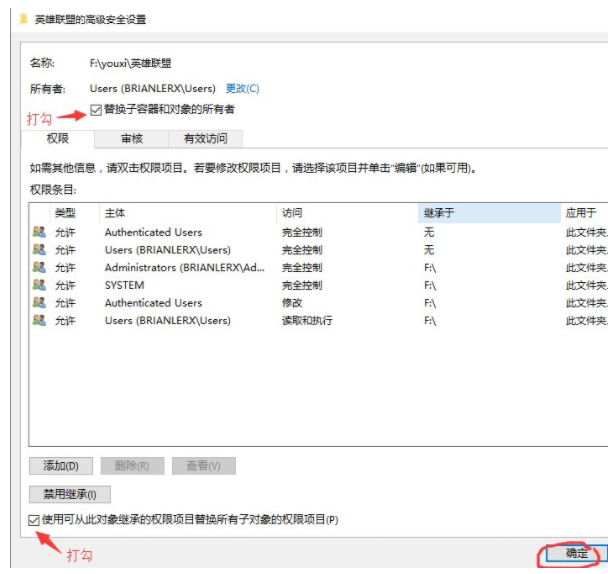Image resolution: width=608 pixels, height=574 pixels.
Task: Click user icon beside Users 完全控制 entry
Action: click(39, 250)
